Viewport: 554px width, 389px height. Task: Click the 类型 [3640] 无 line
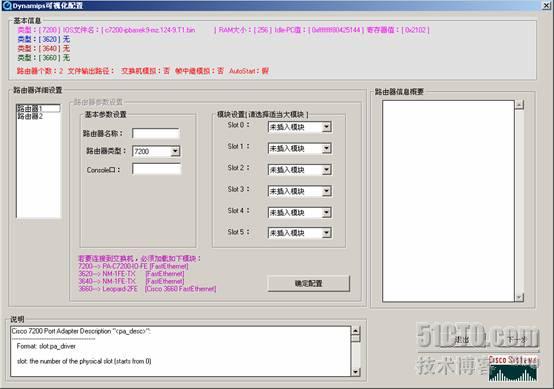pyautogui.click(x=43, y=48)
